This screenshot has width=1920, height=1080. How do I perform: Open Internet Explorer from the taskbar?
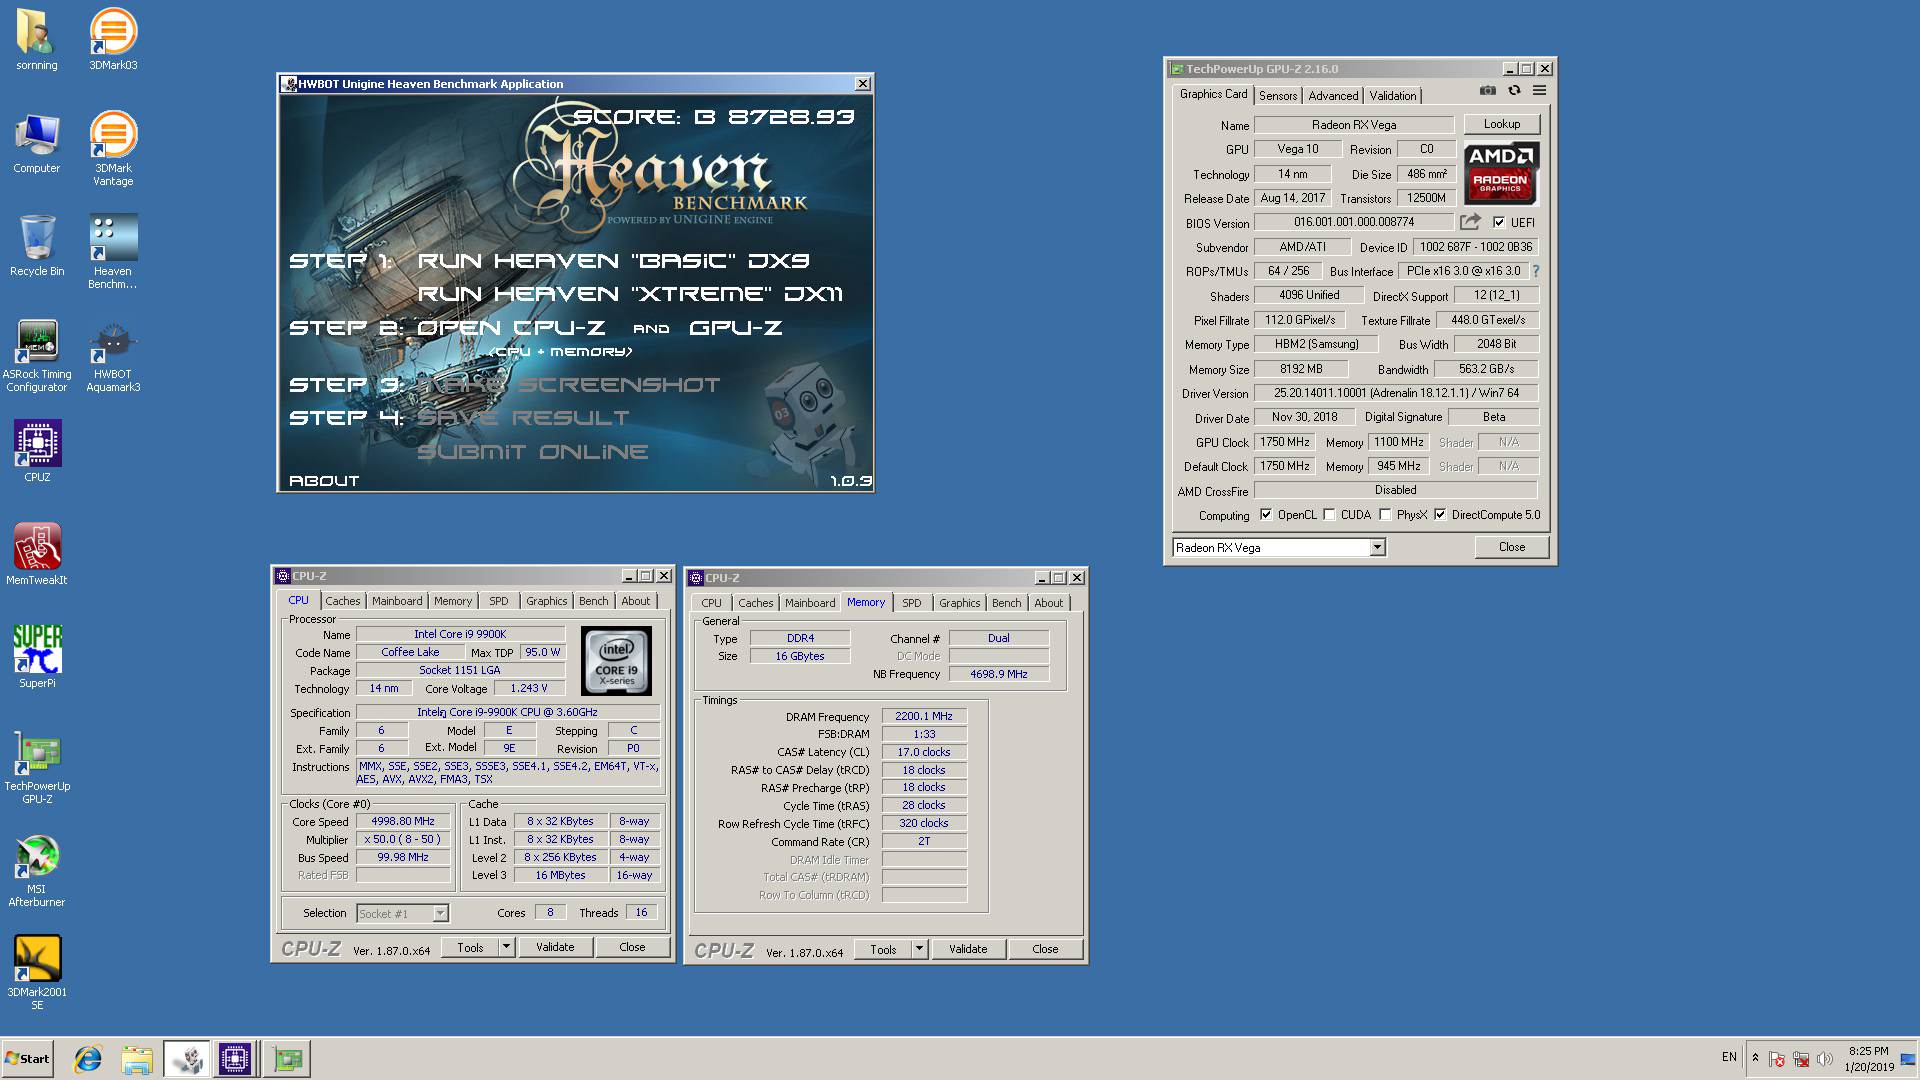pos(88,1059)
